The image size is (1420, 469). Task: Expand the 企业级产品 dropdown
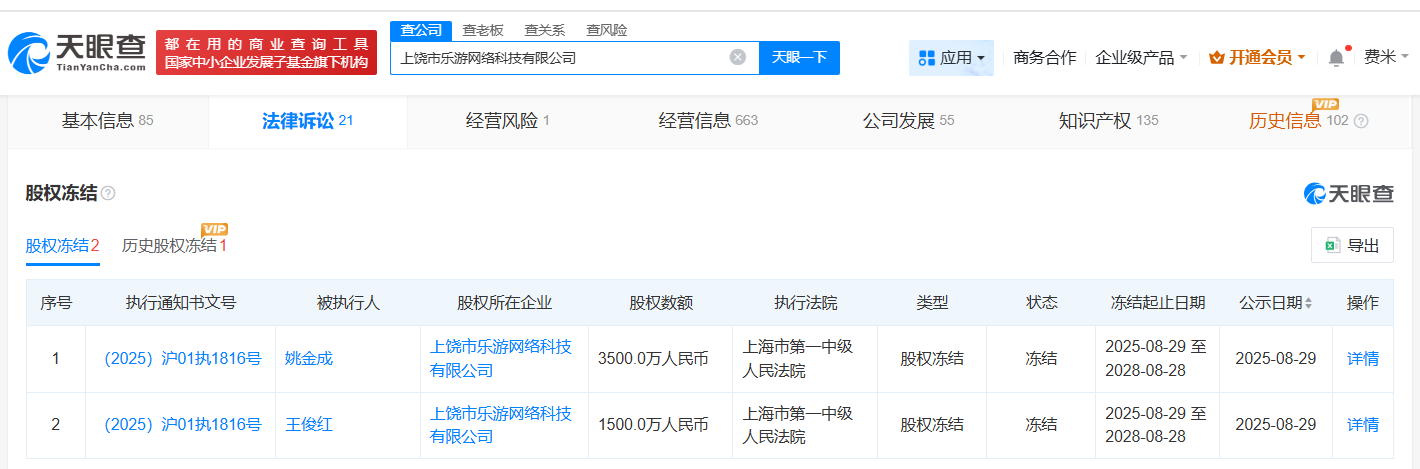point(1141,58)
